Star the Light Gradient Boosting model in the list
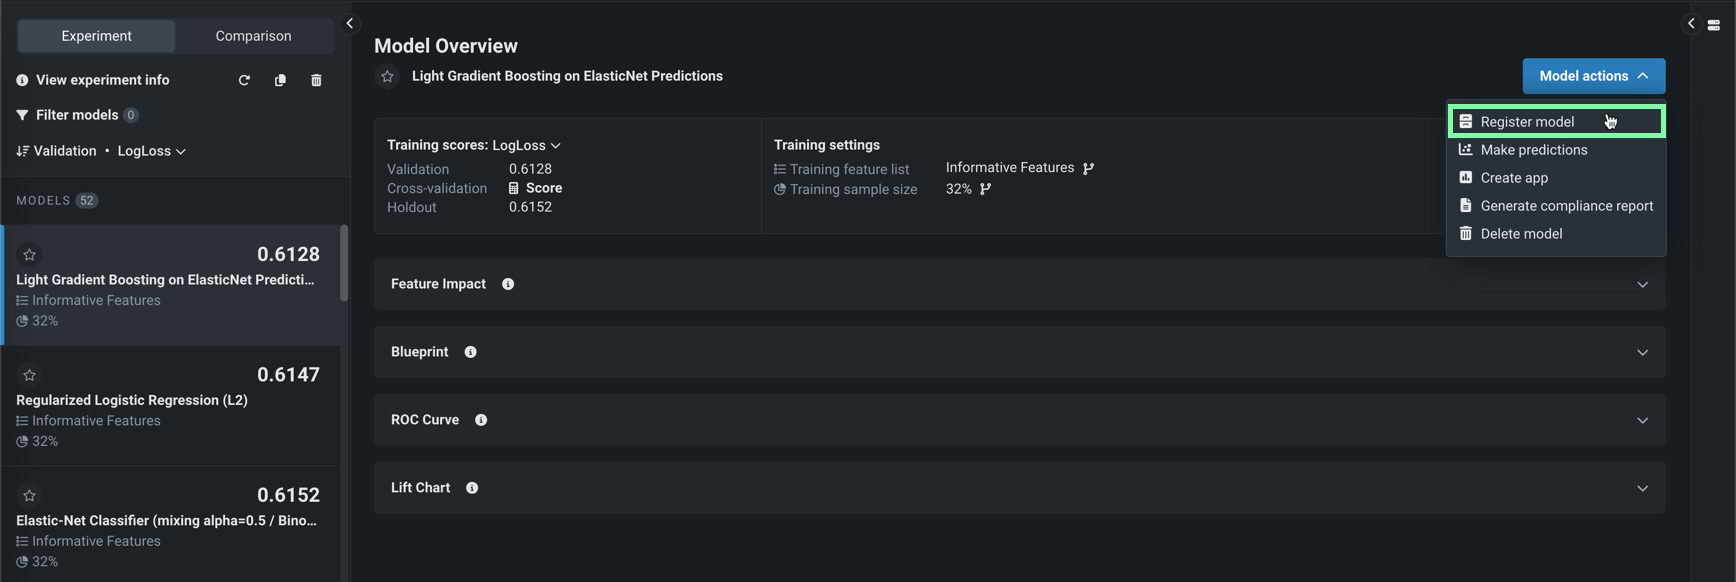This screenshot has width=1736, height=582. (30, 255)
